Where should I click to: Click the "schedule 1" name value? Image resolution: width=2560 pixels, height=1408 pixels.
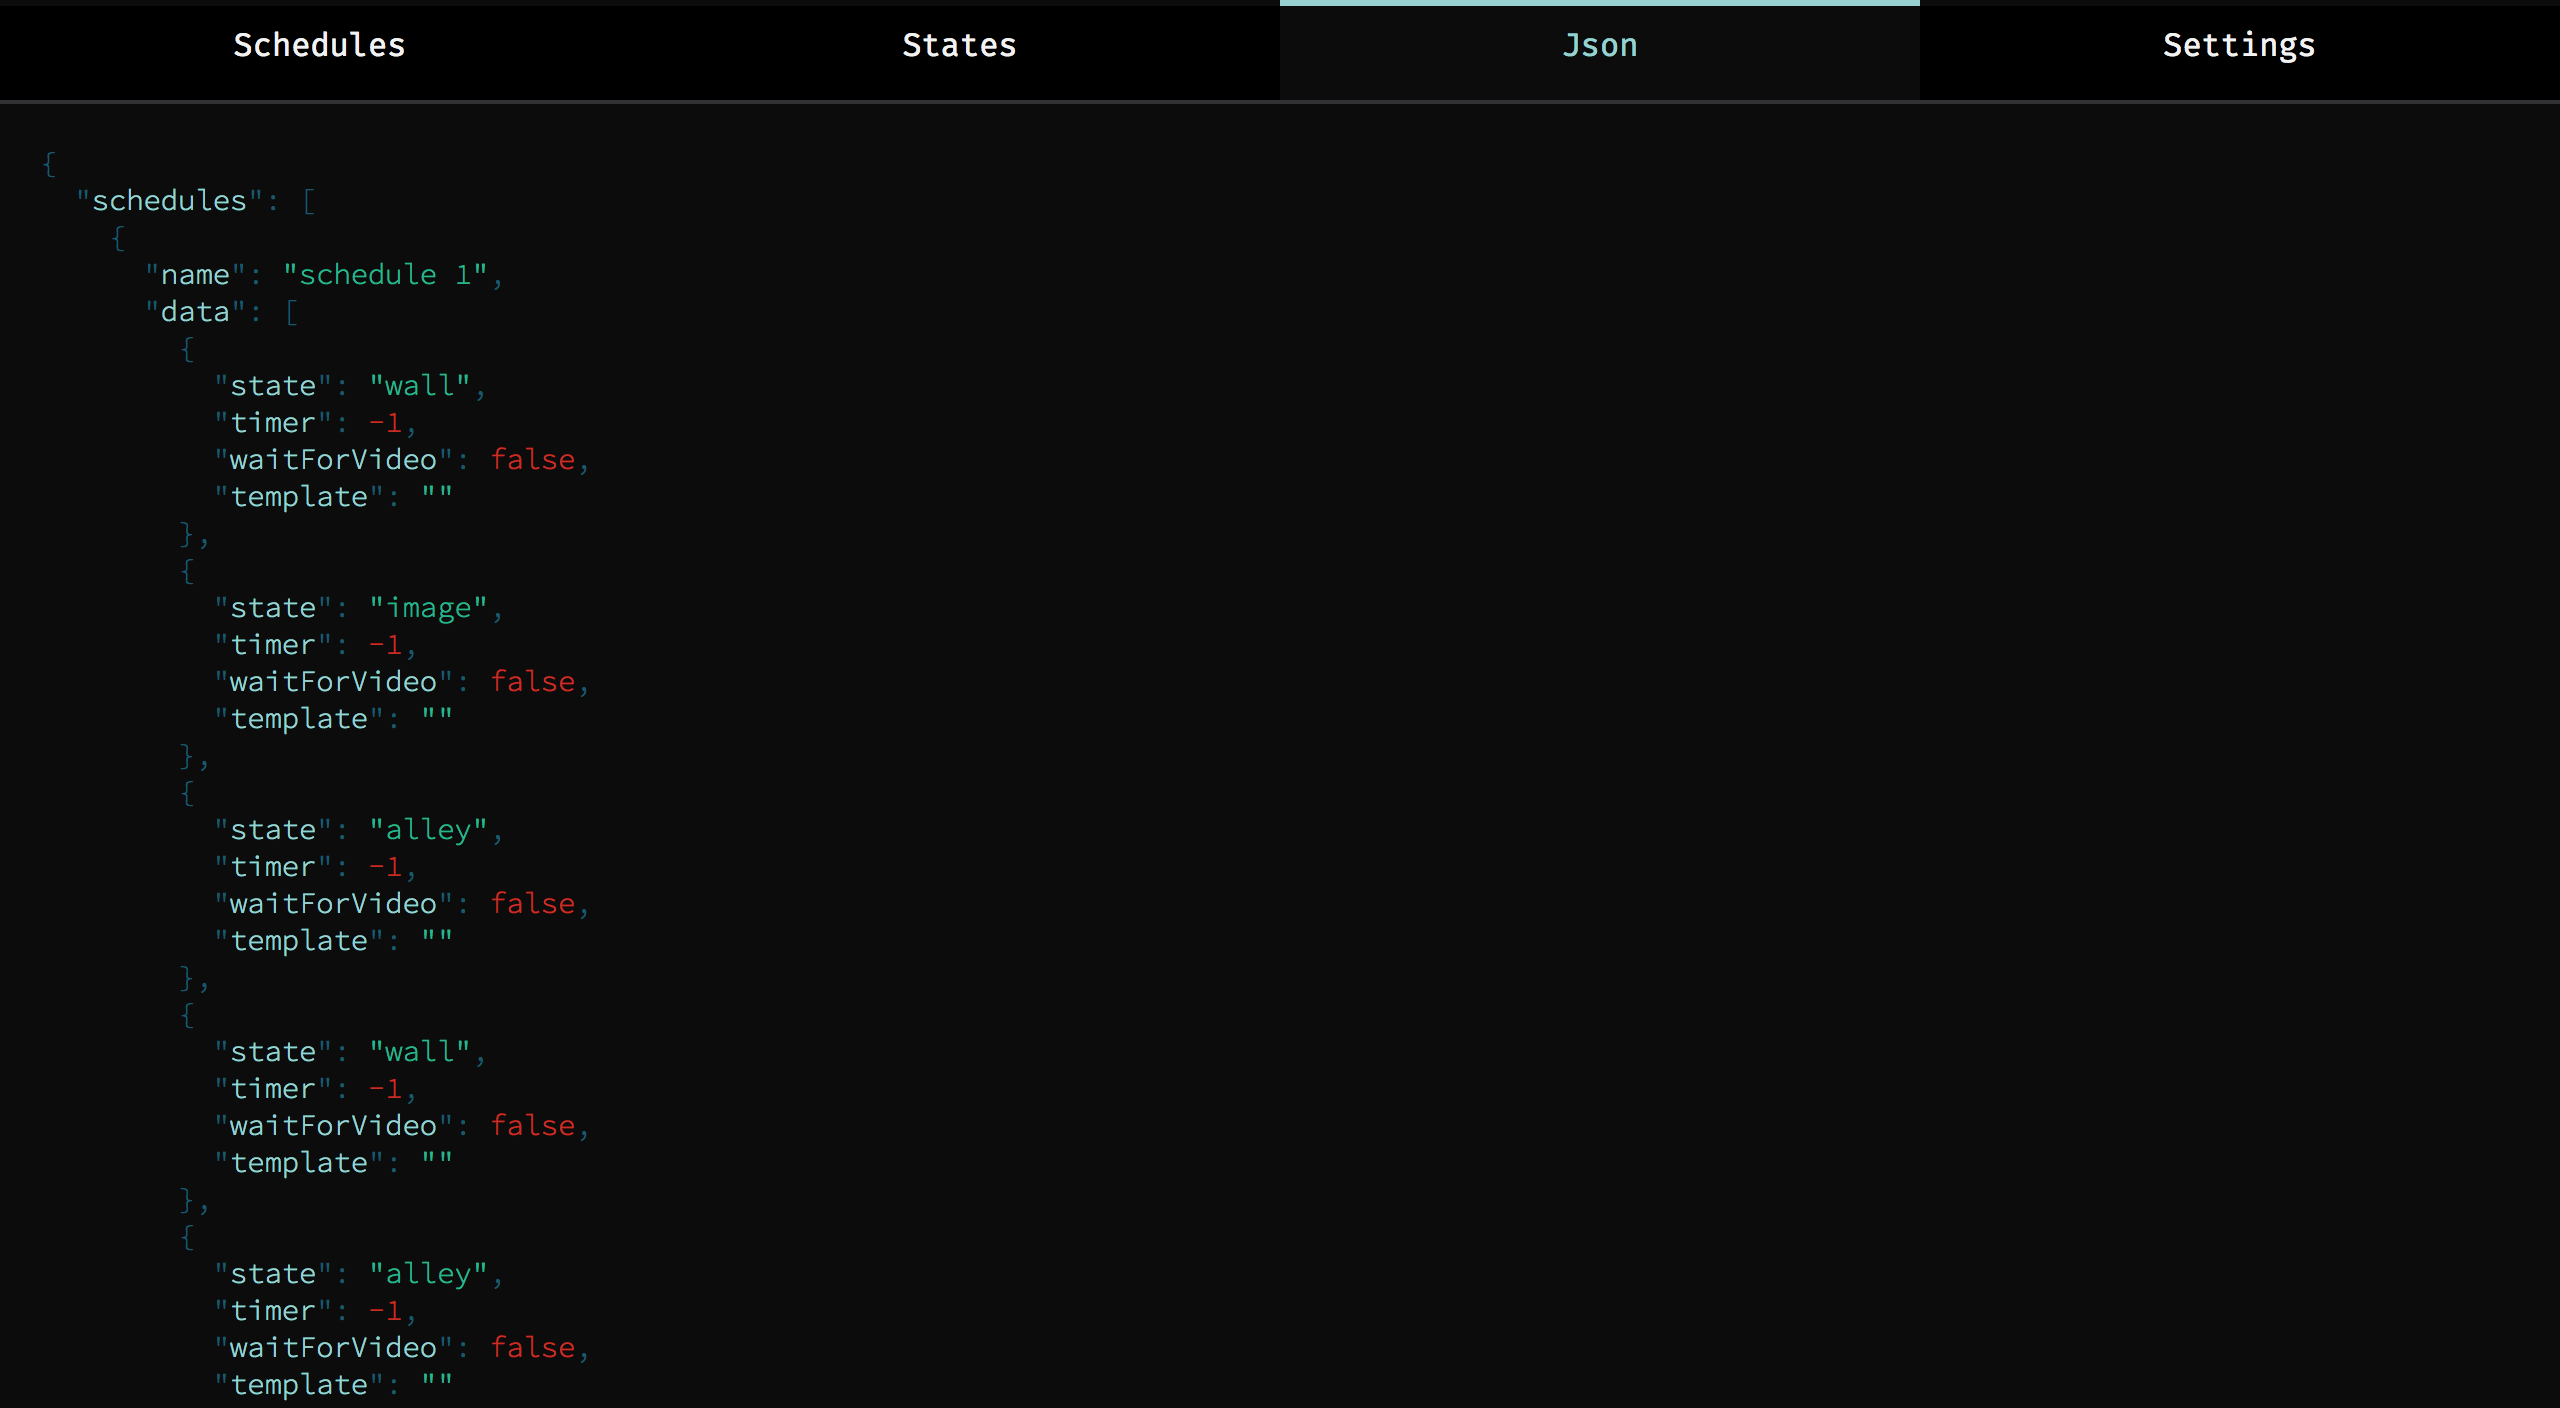point(385,275)
